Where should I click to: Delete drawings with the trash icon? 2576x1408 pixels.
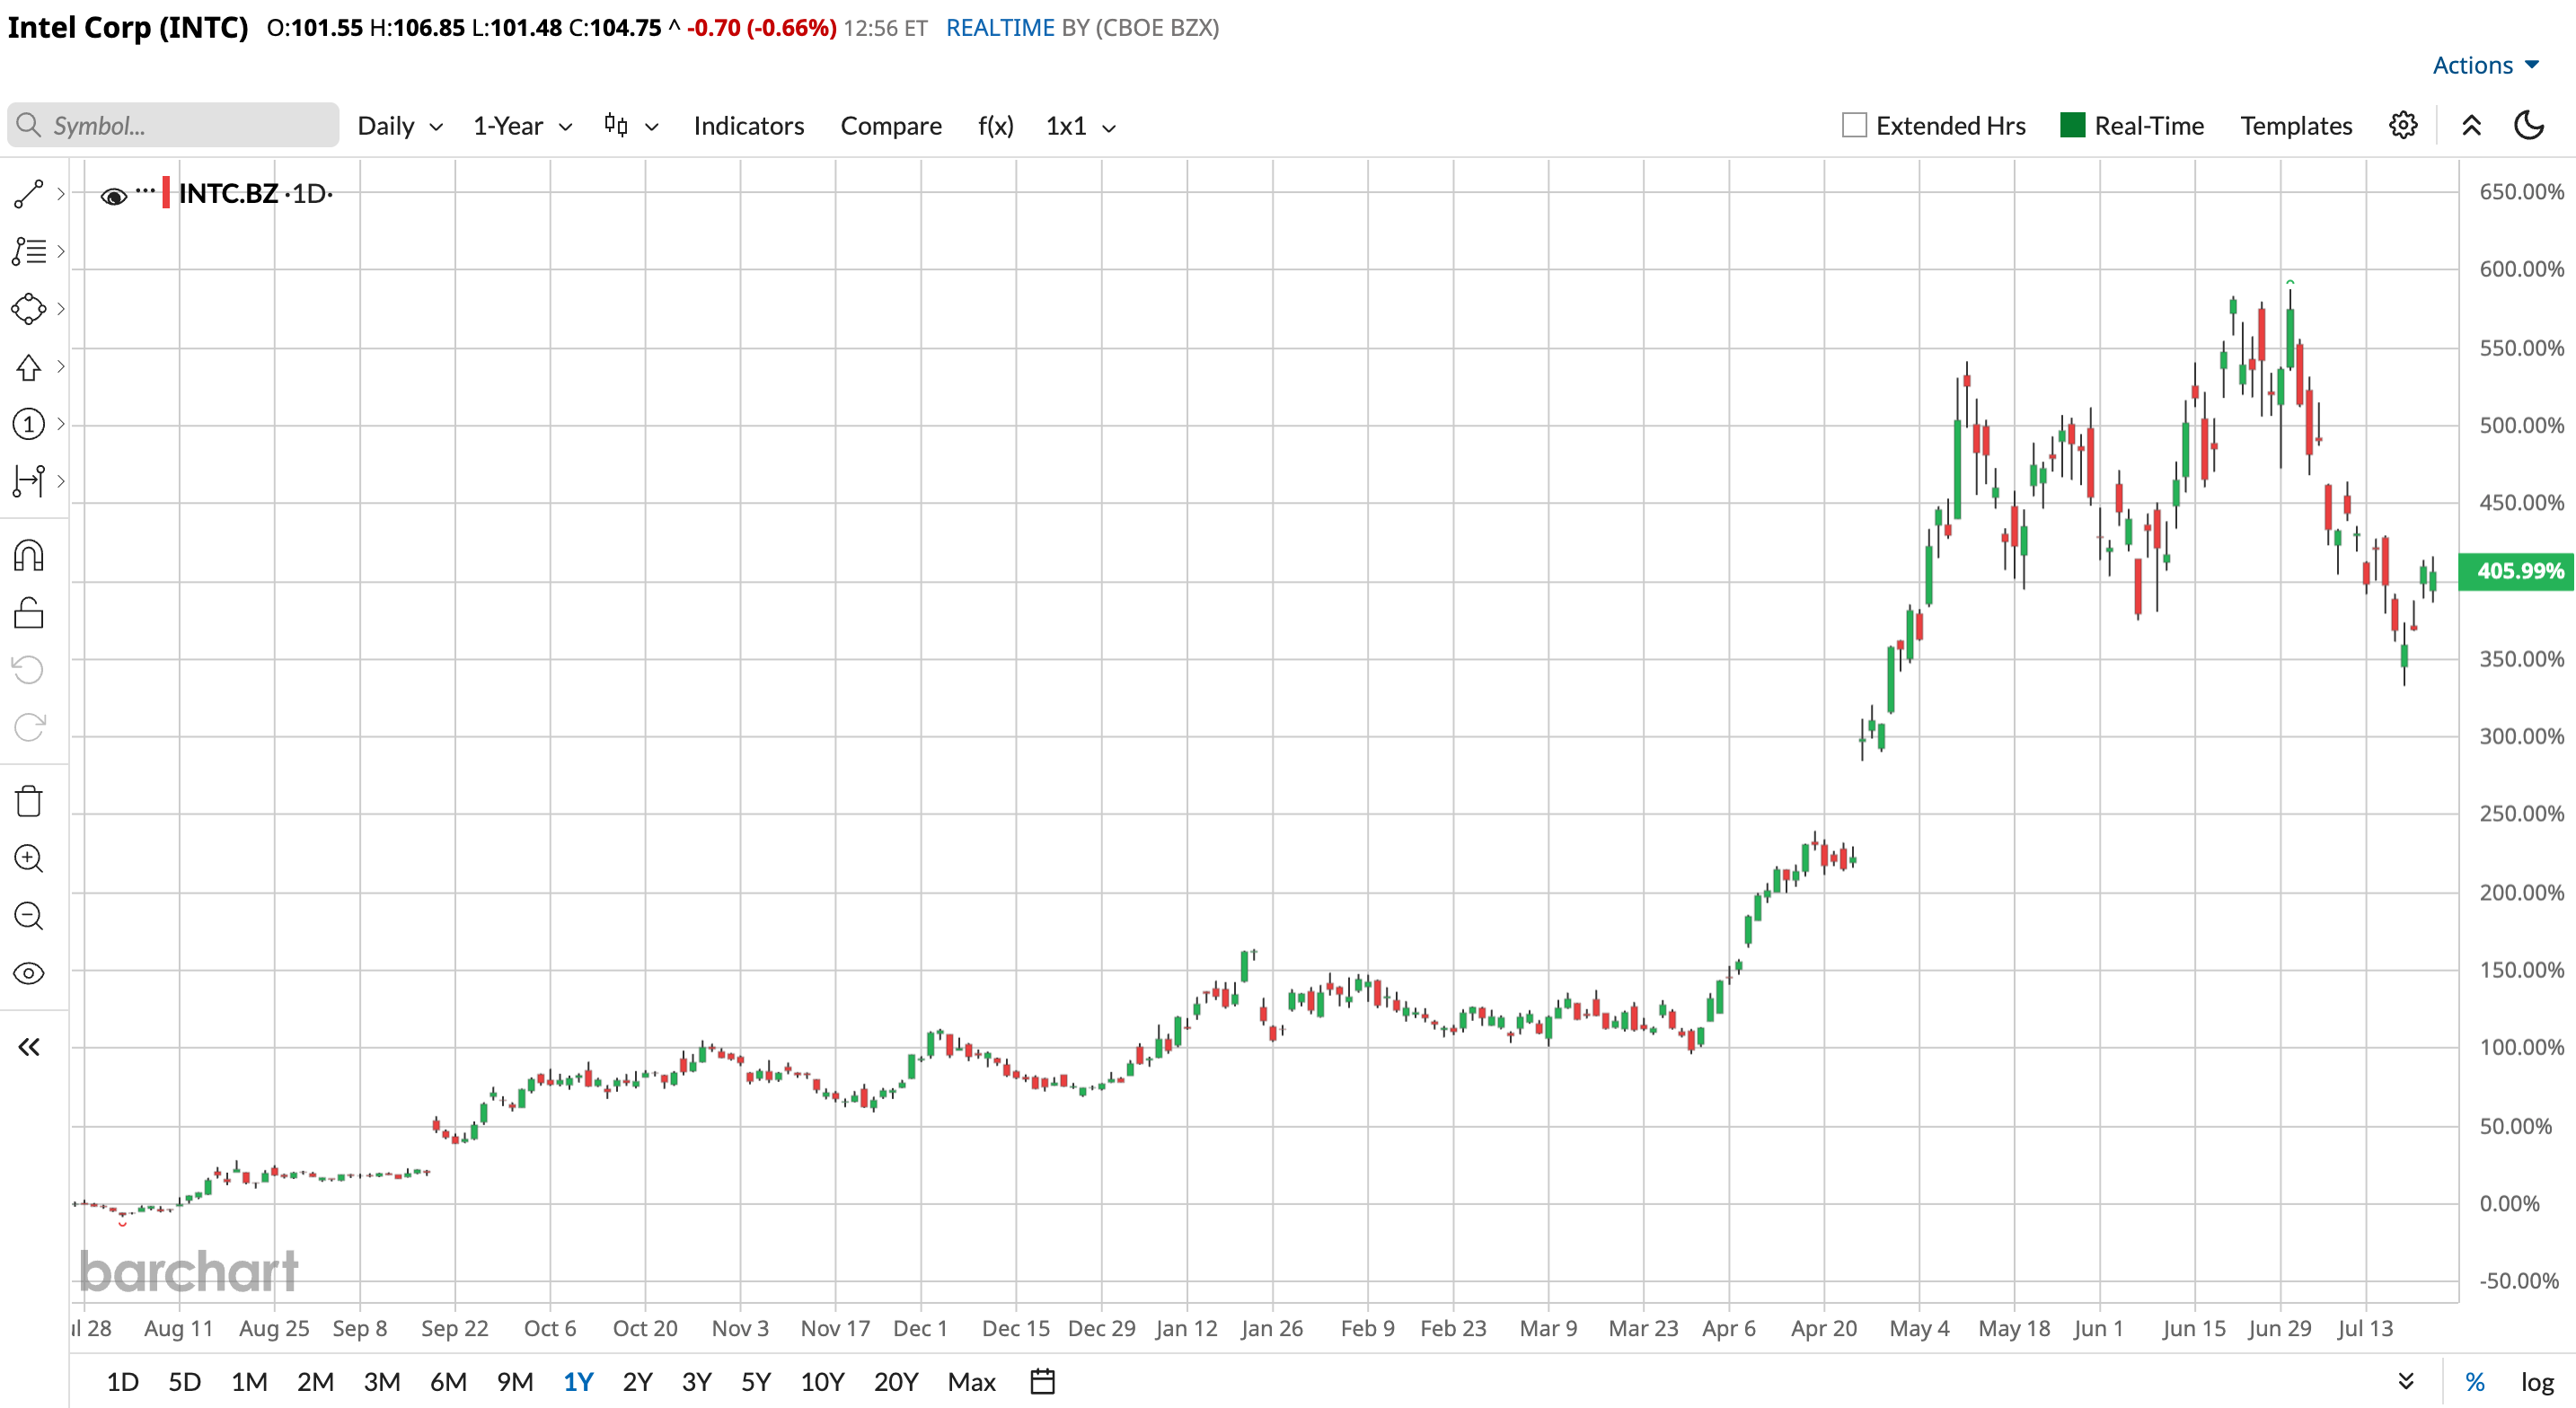point(29,801)
